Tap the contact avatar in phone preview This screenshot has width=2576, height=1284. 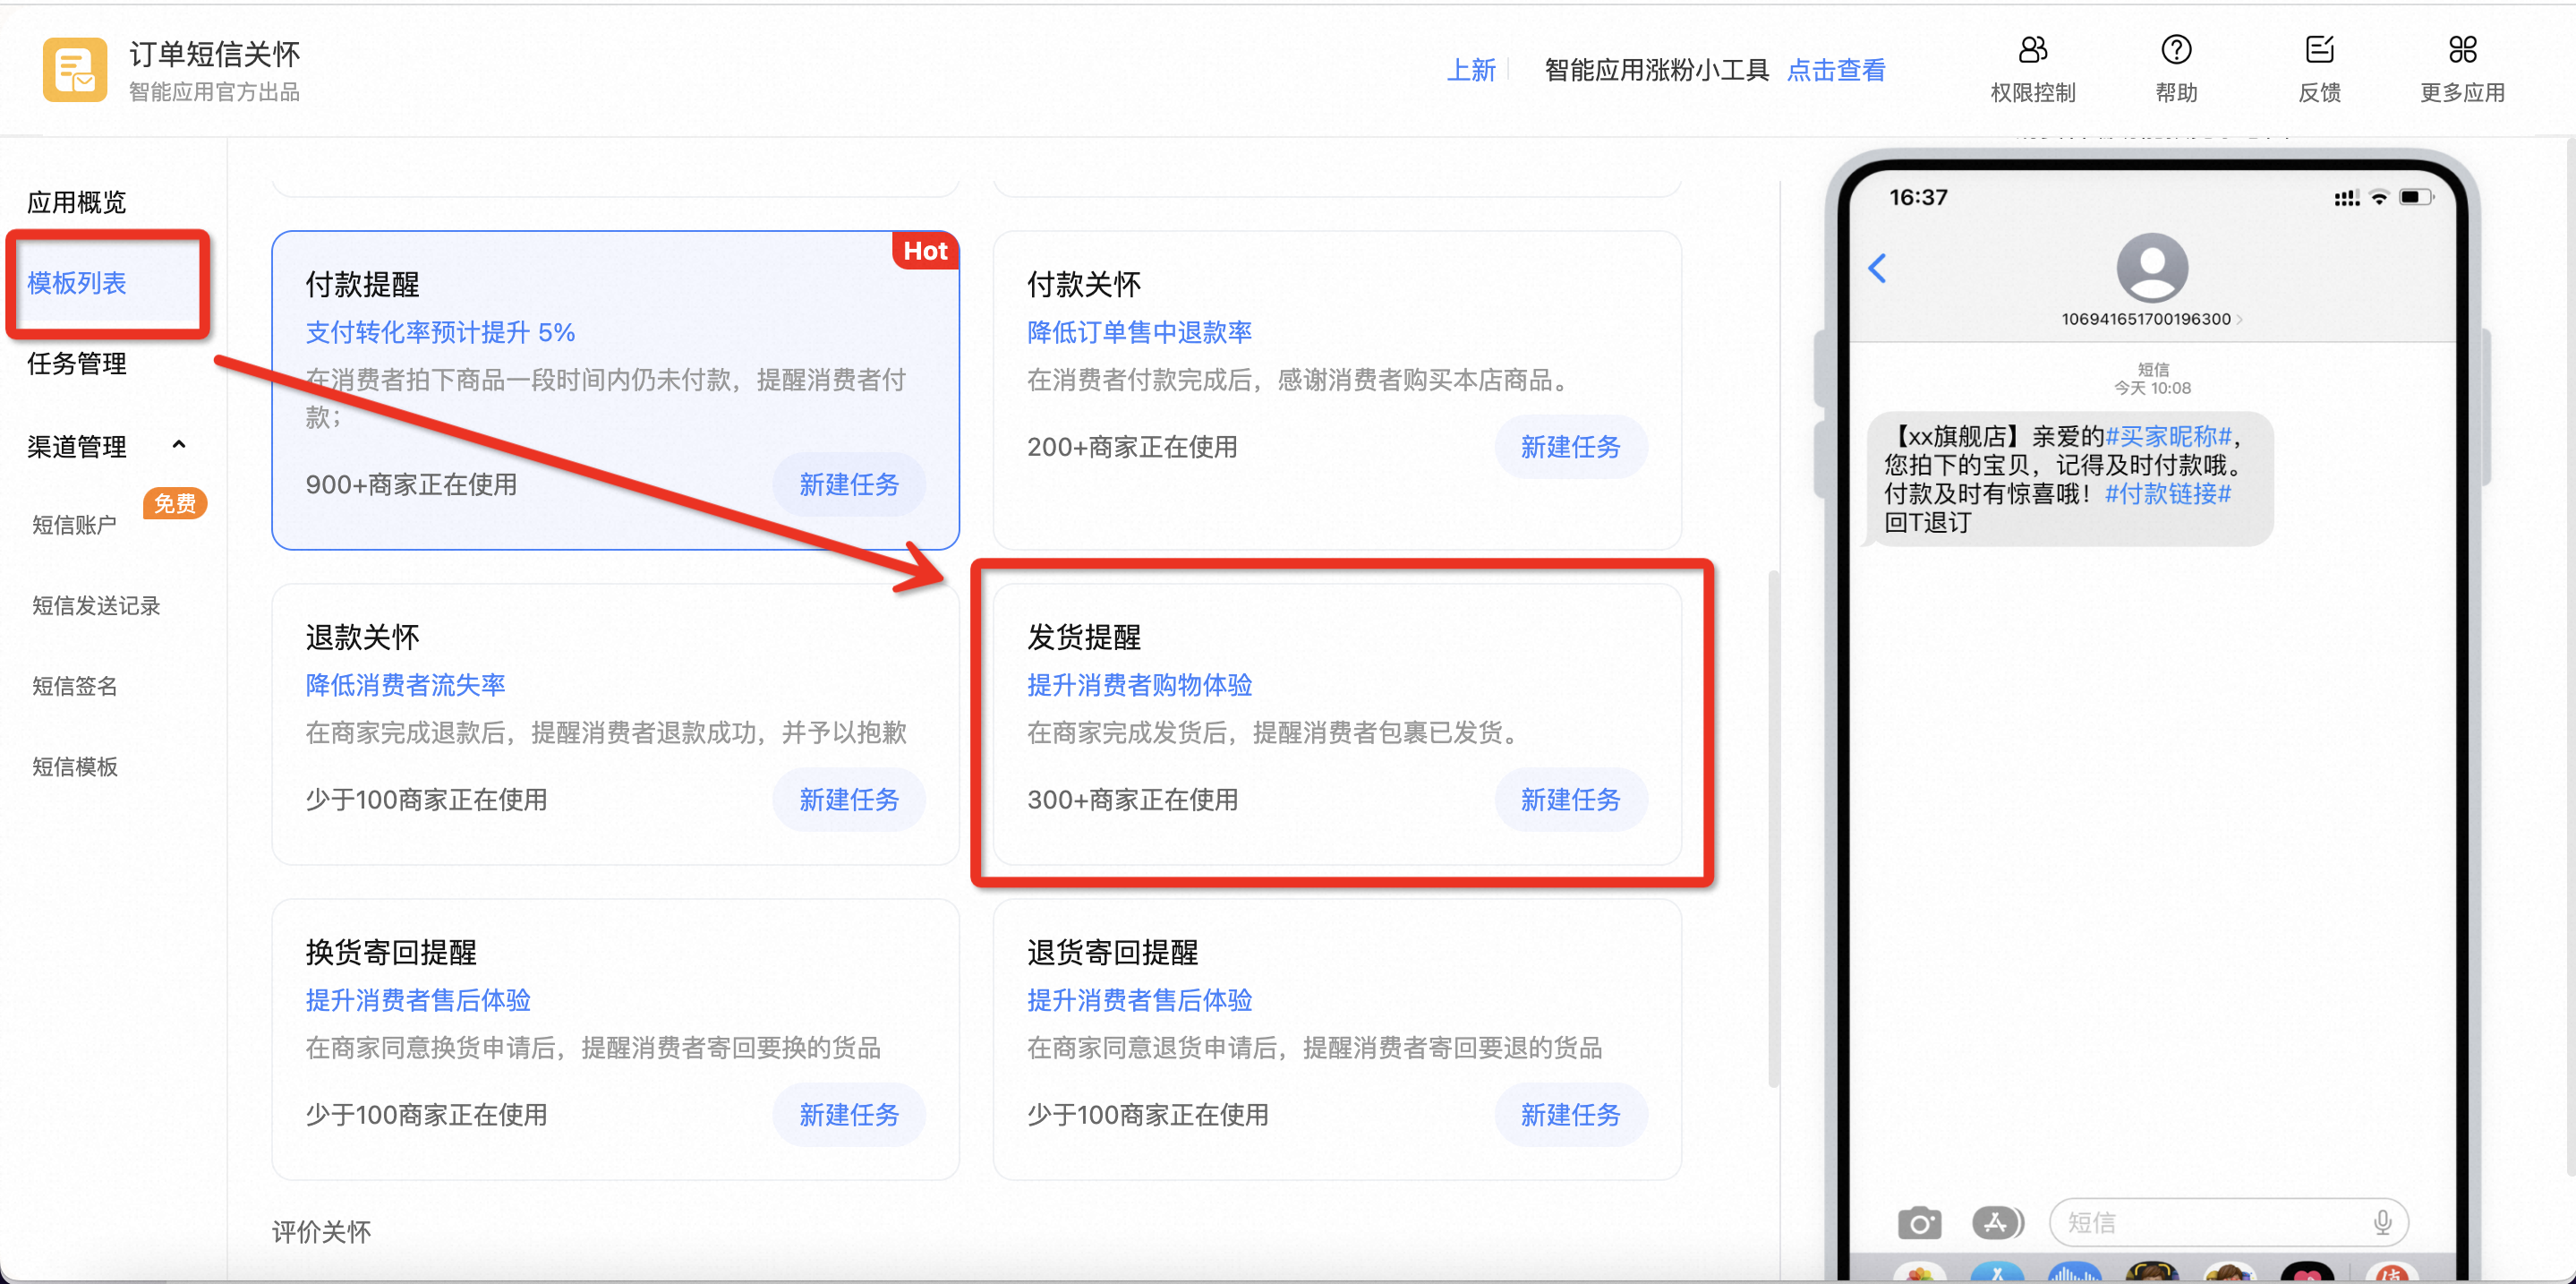click(2152, 268)
